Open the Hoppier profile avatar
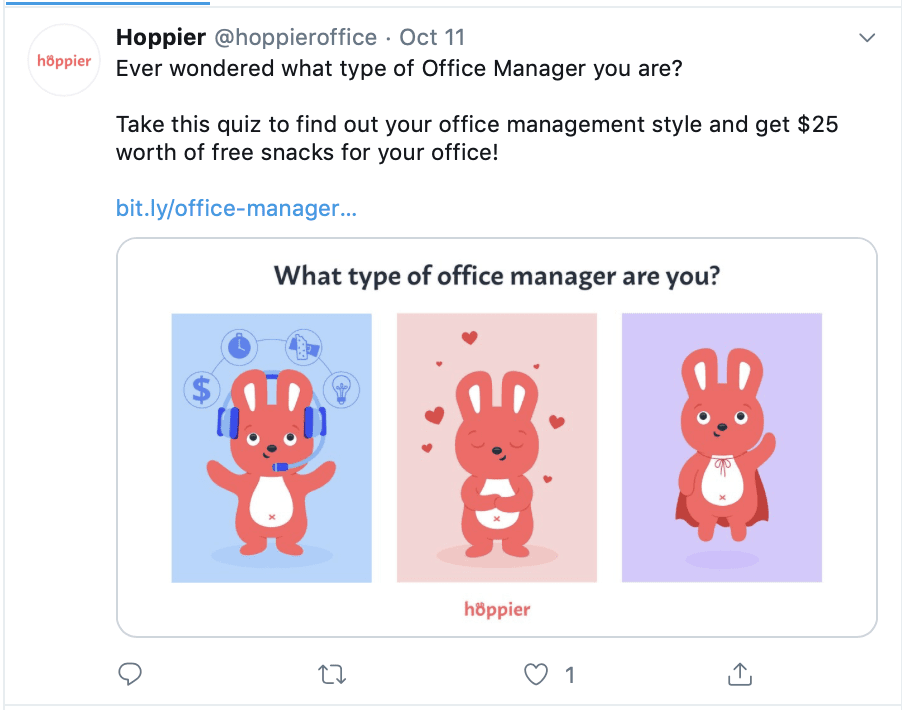 (64, 60)
